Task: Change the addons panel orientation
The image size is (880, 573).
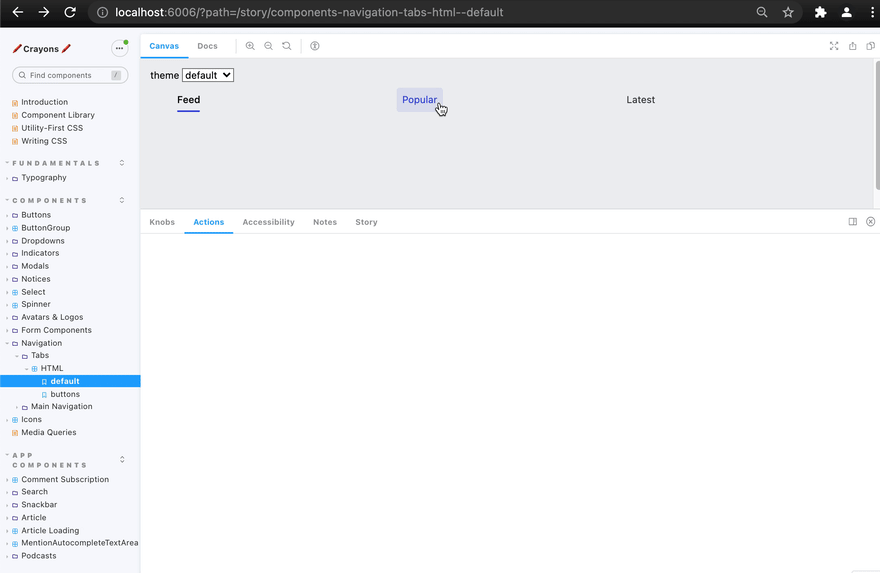Action: coord(852,222)
